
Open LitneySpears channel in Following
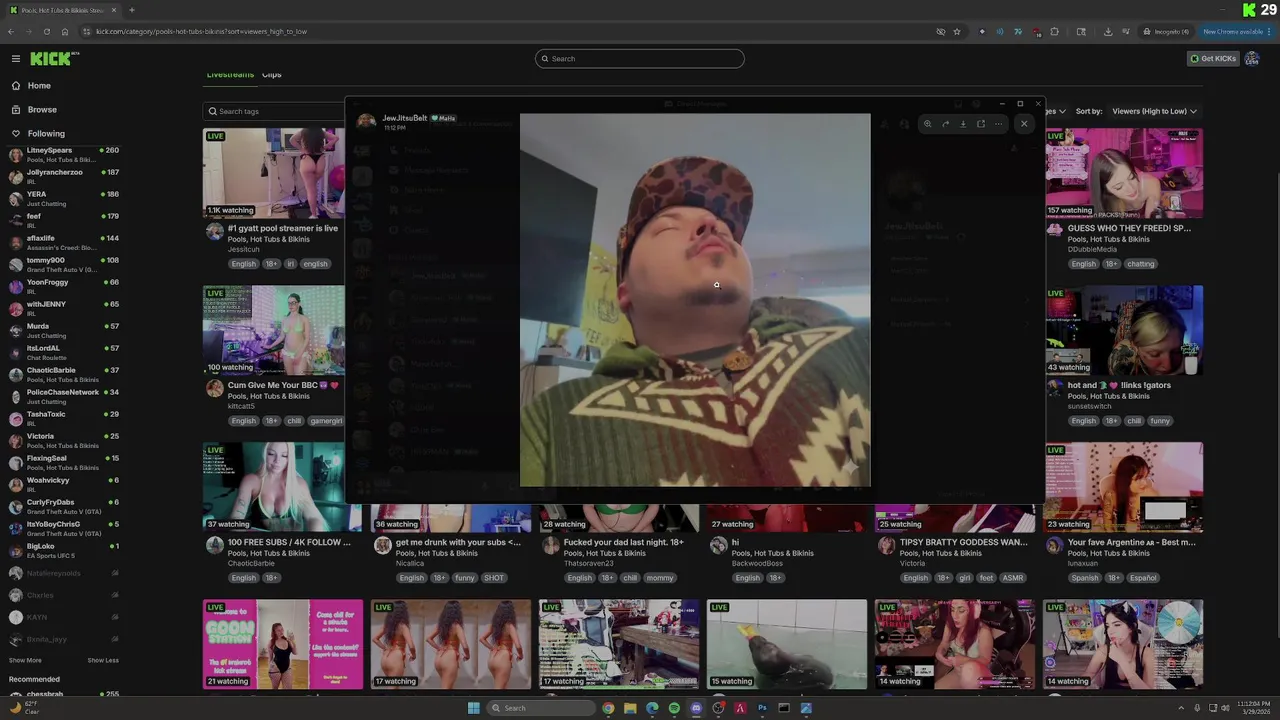[64, 155]
